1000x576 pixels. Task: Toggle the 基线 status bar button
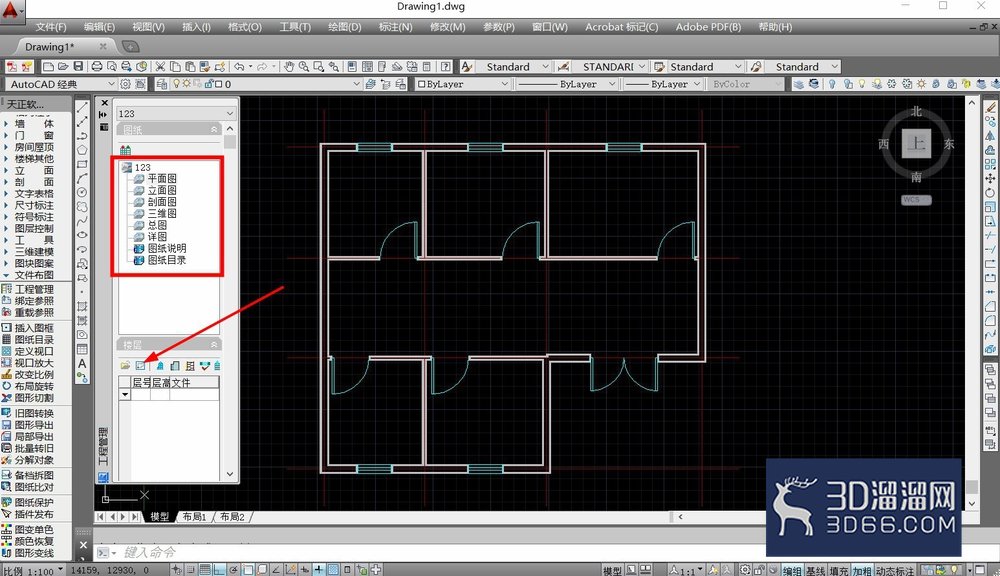[815, 571]
